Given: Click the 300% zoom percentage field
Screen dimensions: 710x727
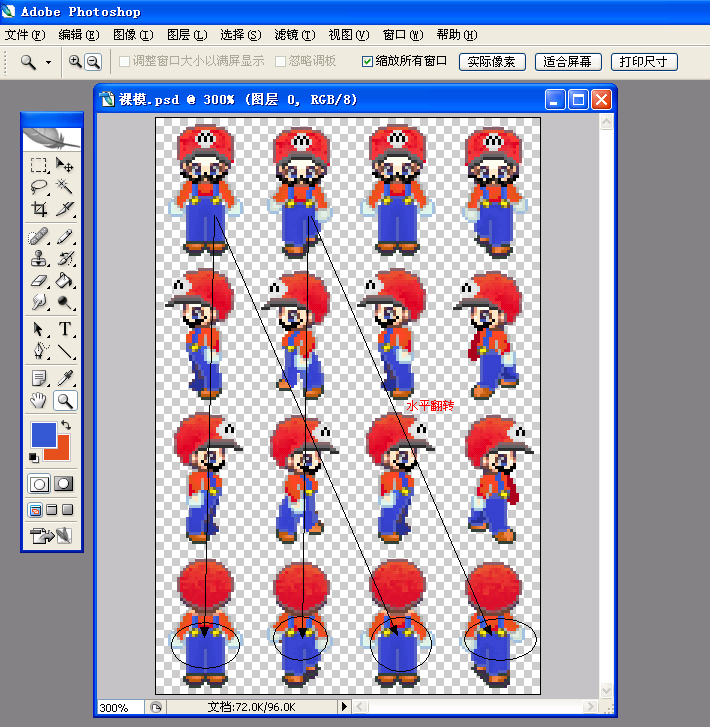Looking at the screenshot, I should click(x=120, y=708).
